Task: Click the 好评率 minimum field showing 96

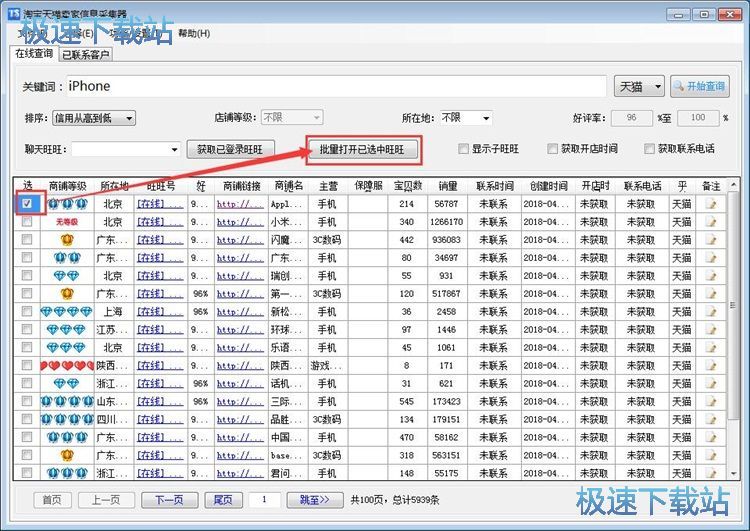Action: (x=632, y=118)
